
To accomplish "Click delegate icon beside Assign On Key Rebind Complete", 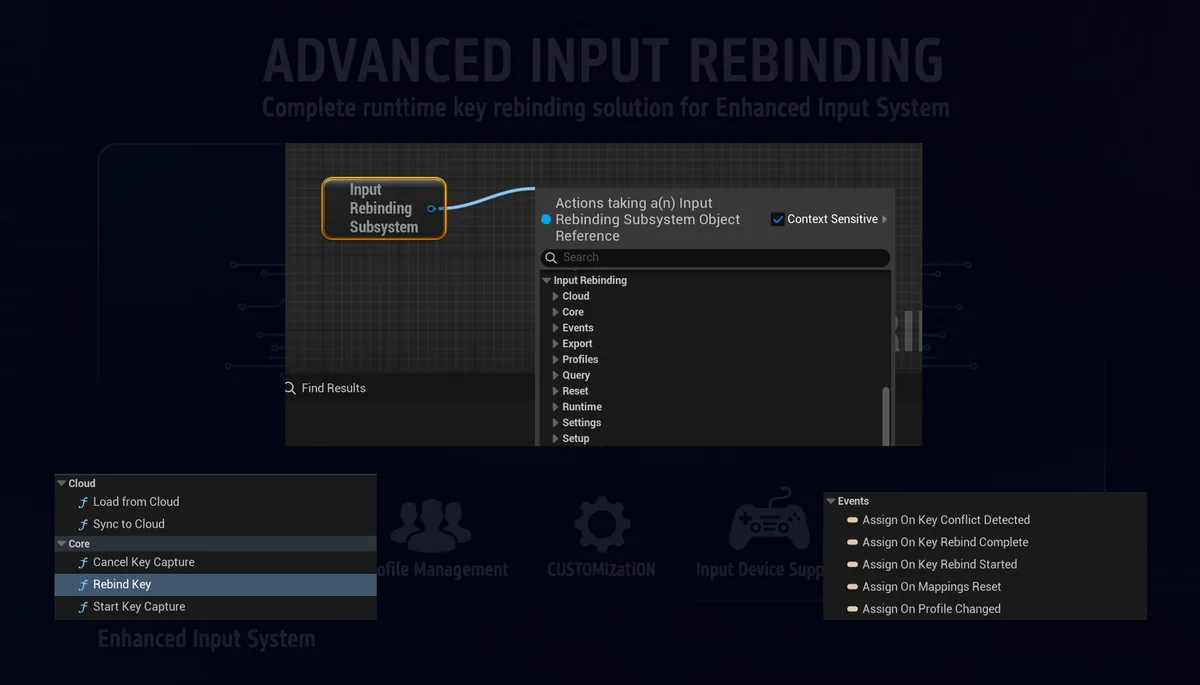I will point(852,542).
